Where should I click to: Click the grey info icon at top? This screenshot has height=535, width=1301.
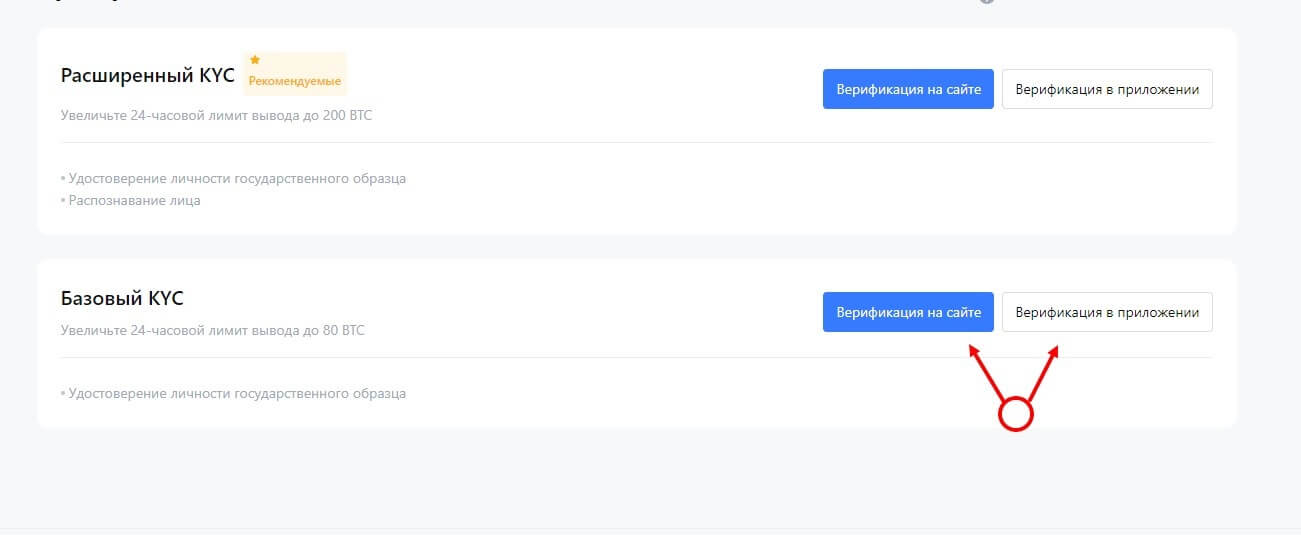point(987,2)
